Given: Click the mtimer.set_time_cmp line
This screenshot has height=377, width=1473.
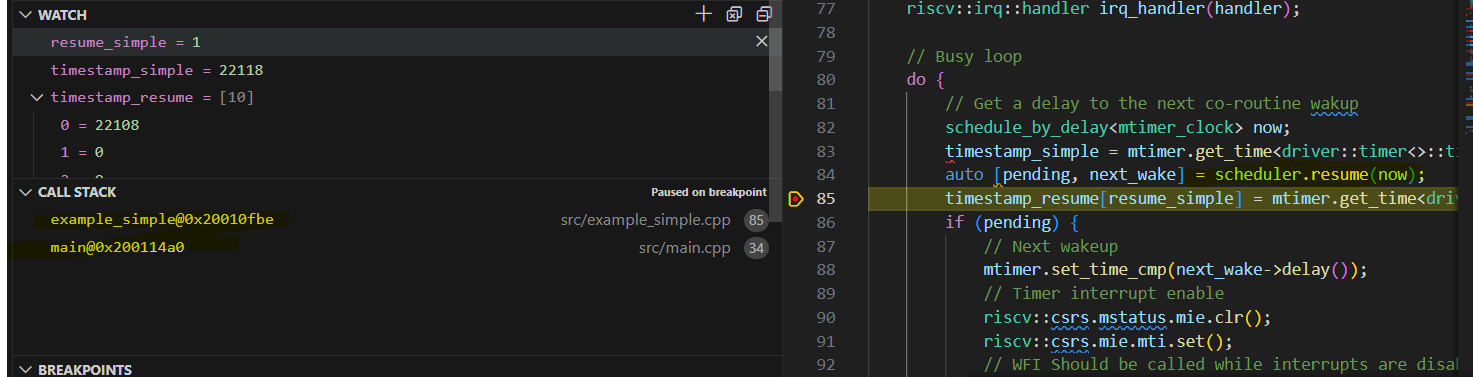Looking at the screenshot, I should pos(1175,270).
